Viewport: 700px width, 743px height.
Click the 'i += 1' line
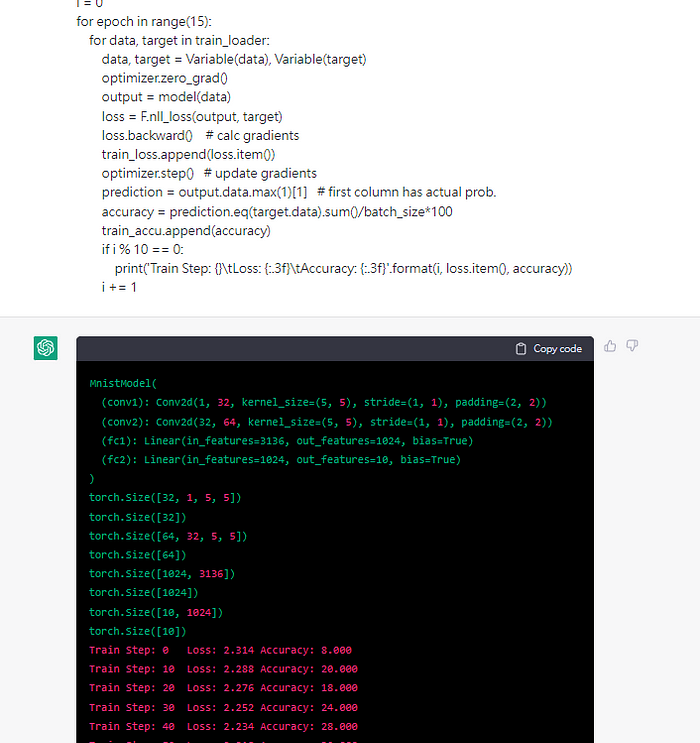[119, 287]
